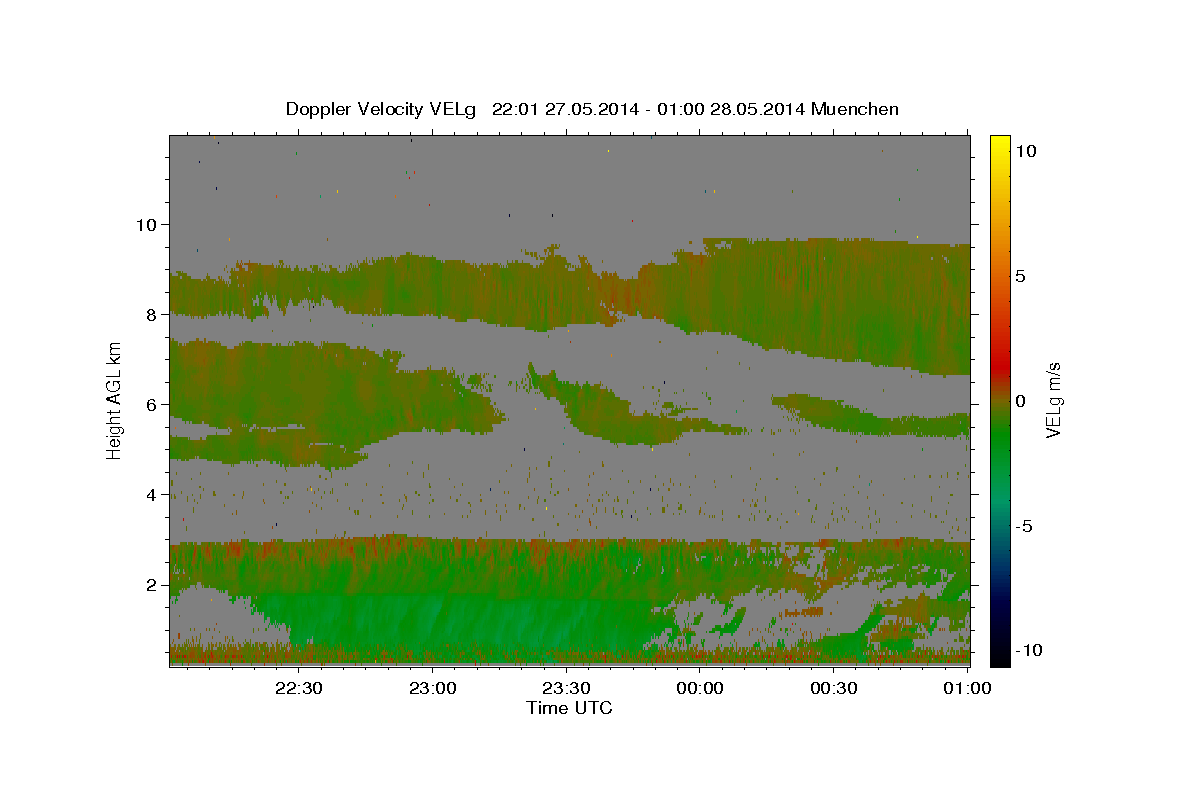Click the 'Height AGL km' axis label
Screen dimensions: 1200x800
pos(115,400)
